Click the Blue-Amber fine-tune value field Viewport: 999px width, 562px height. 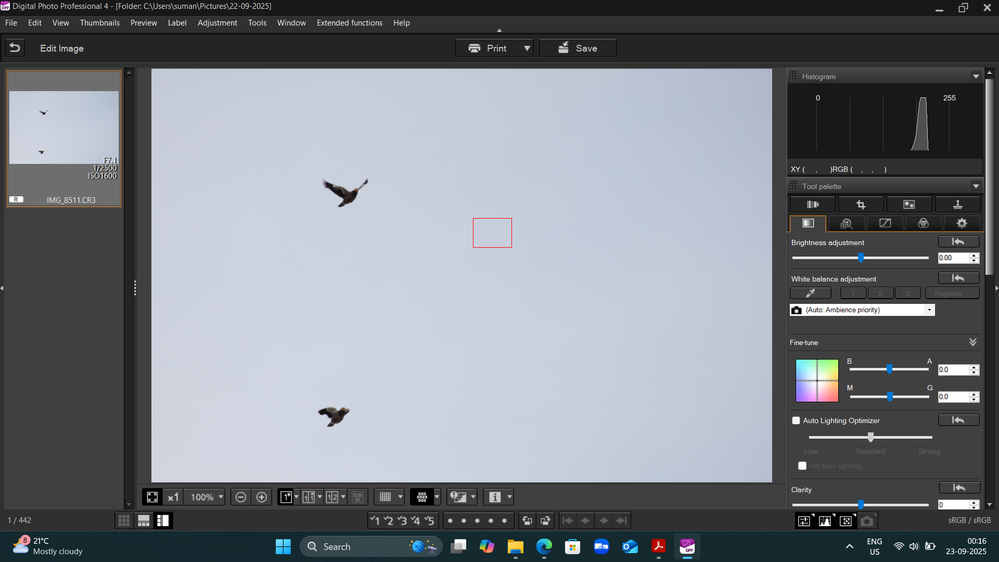tap(953, 370)
